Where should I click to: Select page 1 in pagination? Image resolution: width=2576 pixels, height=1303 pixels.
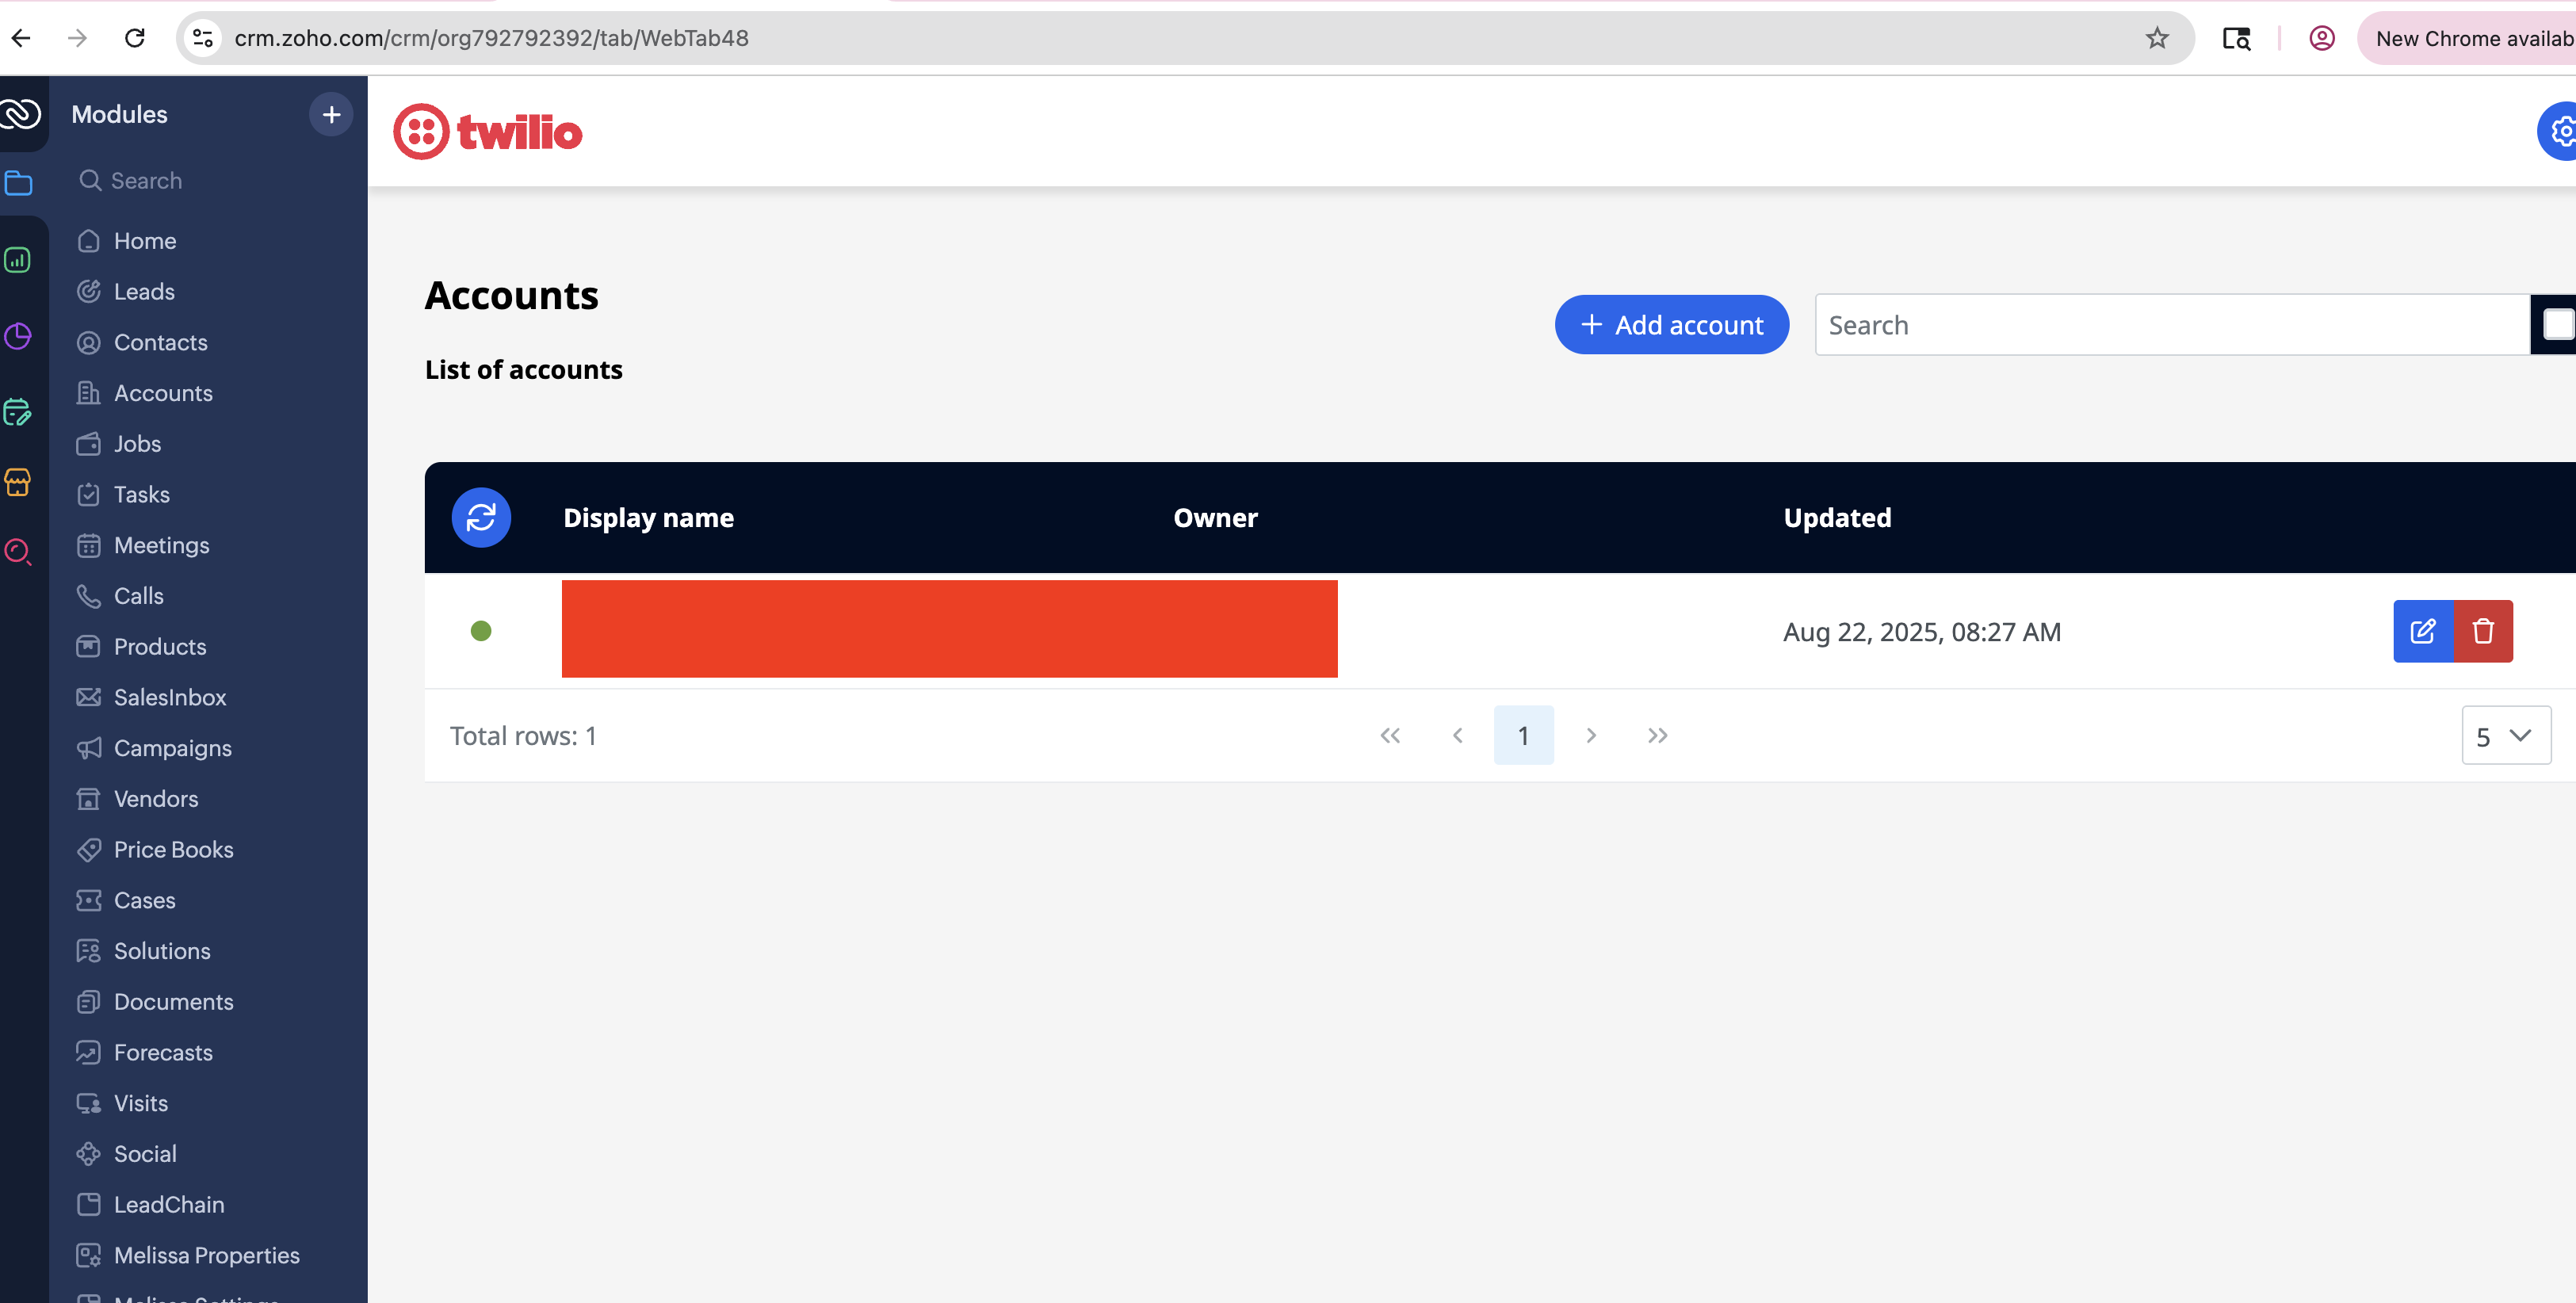(1523, 736)
